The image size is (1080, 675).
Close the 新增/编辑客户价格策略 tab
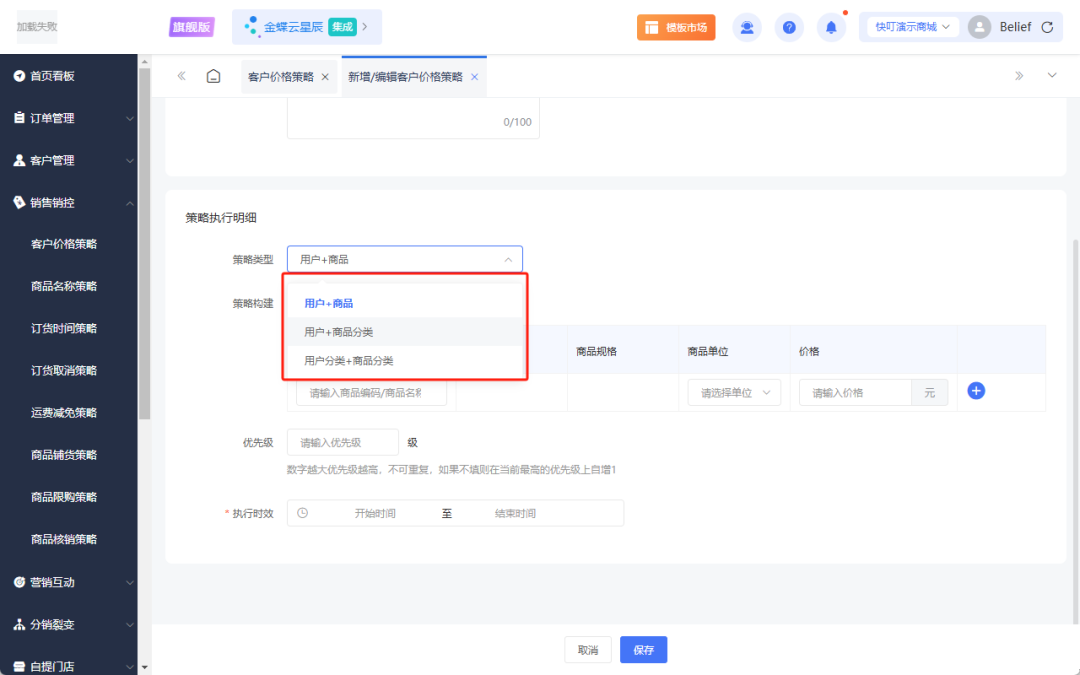pos(474,77)
